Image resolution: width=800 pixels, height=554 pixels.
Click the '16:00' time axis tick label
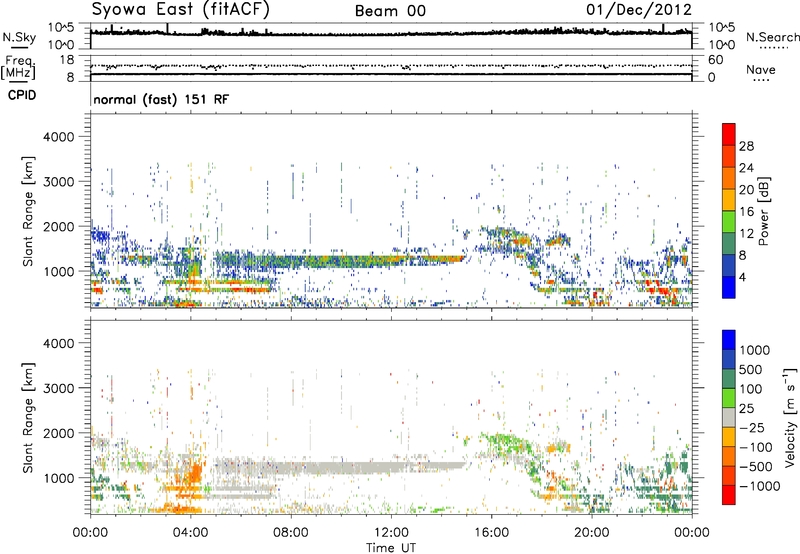[491, 533]
